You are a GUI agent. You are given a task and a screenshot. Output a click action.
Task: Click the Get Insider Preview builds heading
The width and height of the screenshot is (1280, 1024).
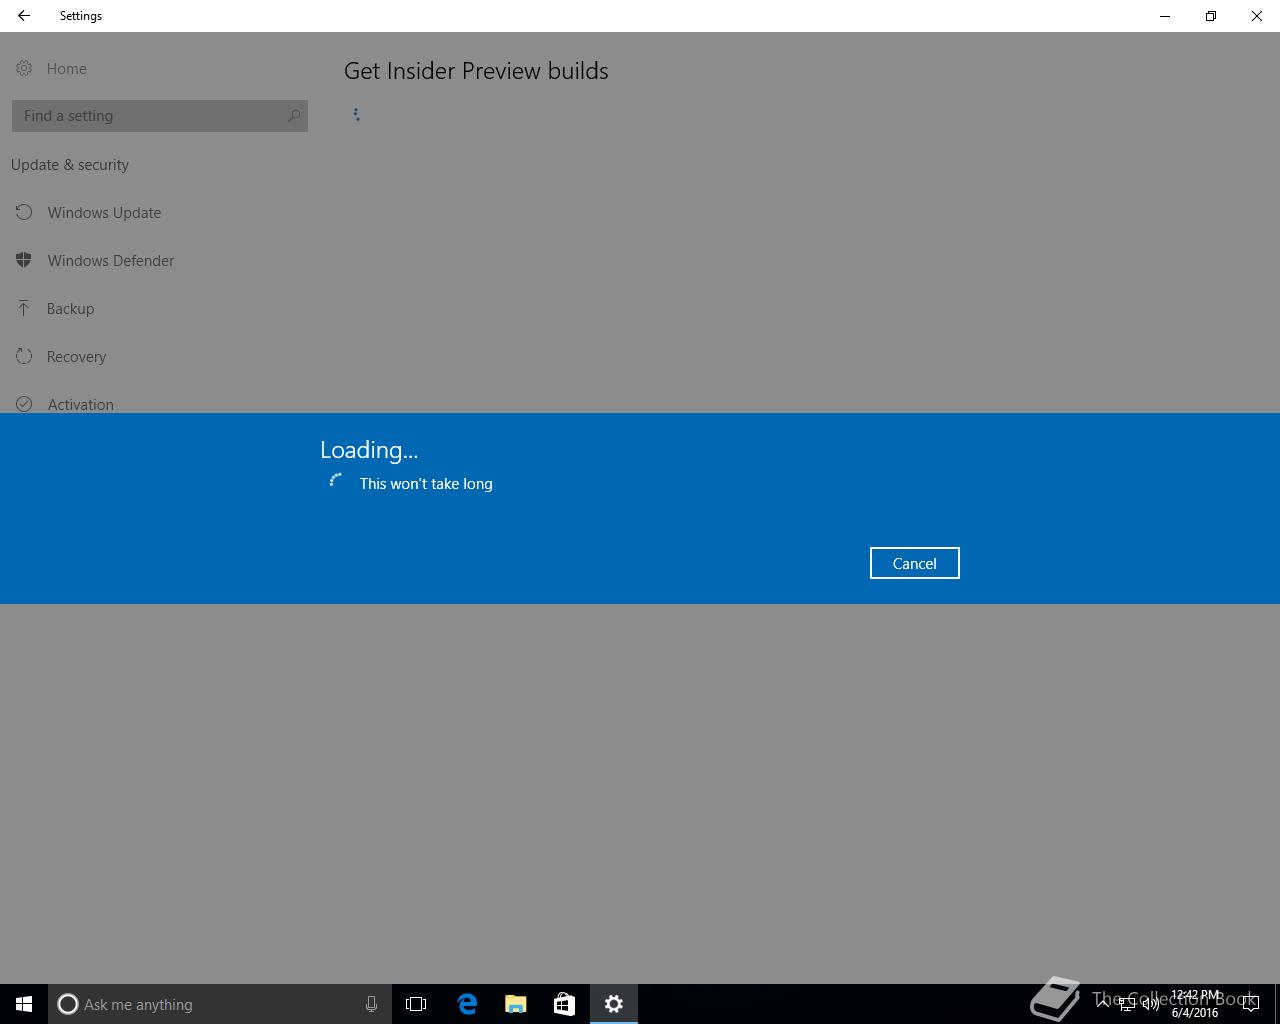(476, 71)
